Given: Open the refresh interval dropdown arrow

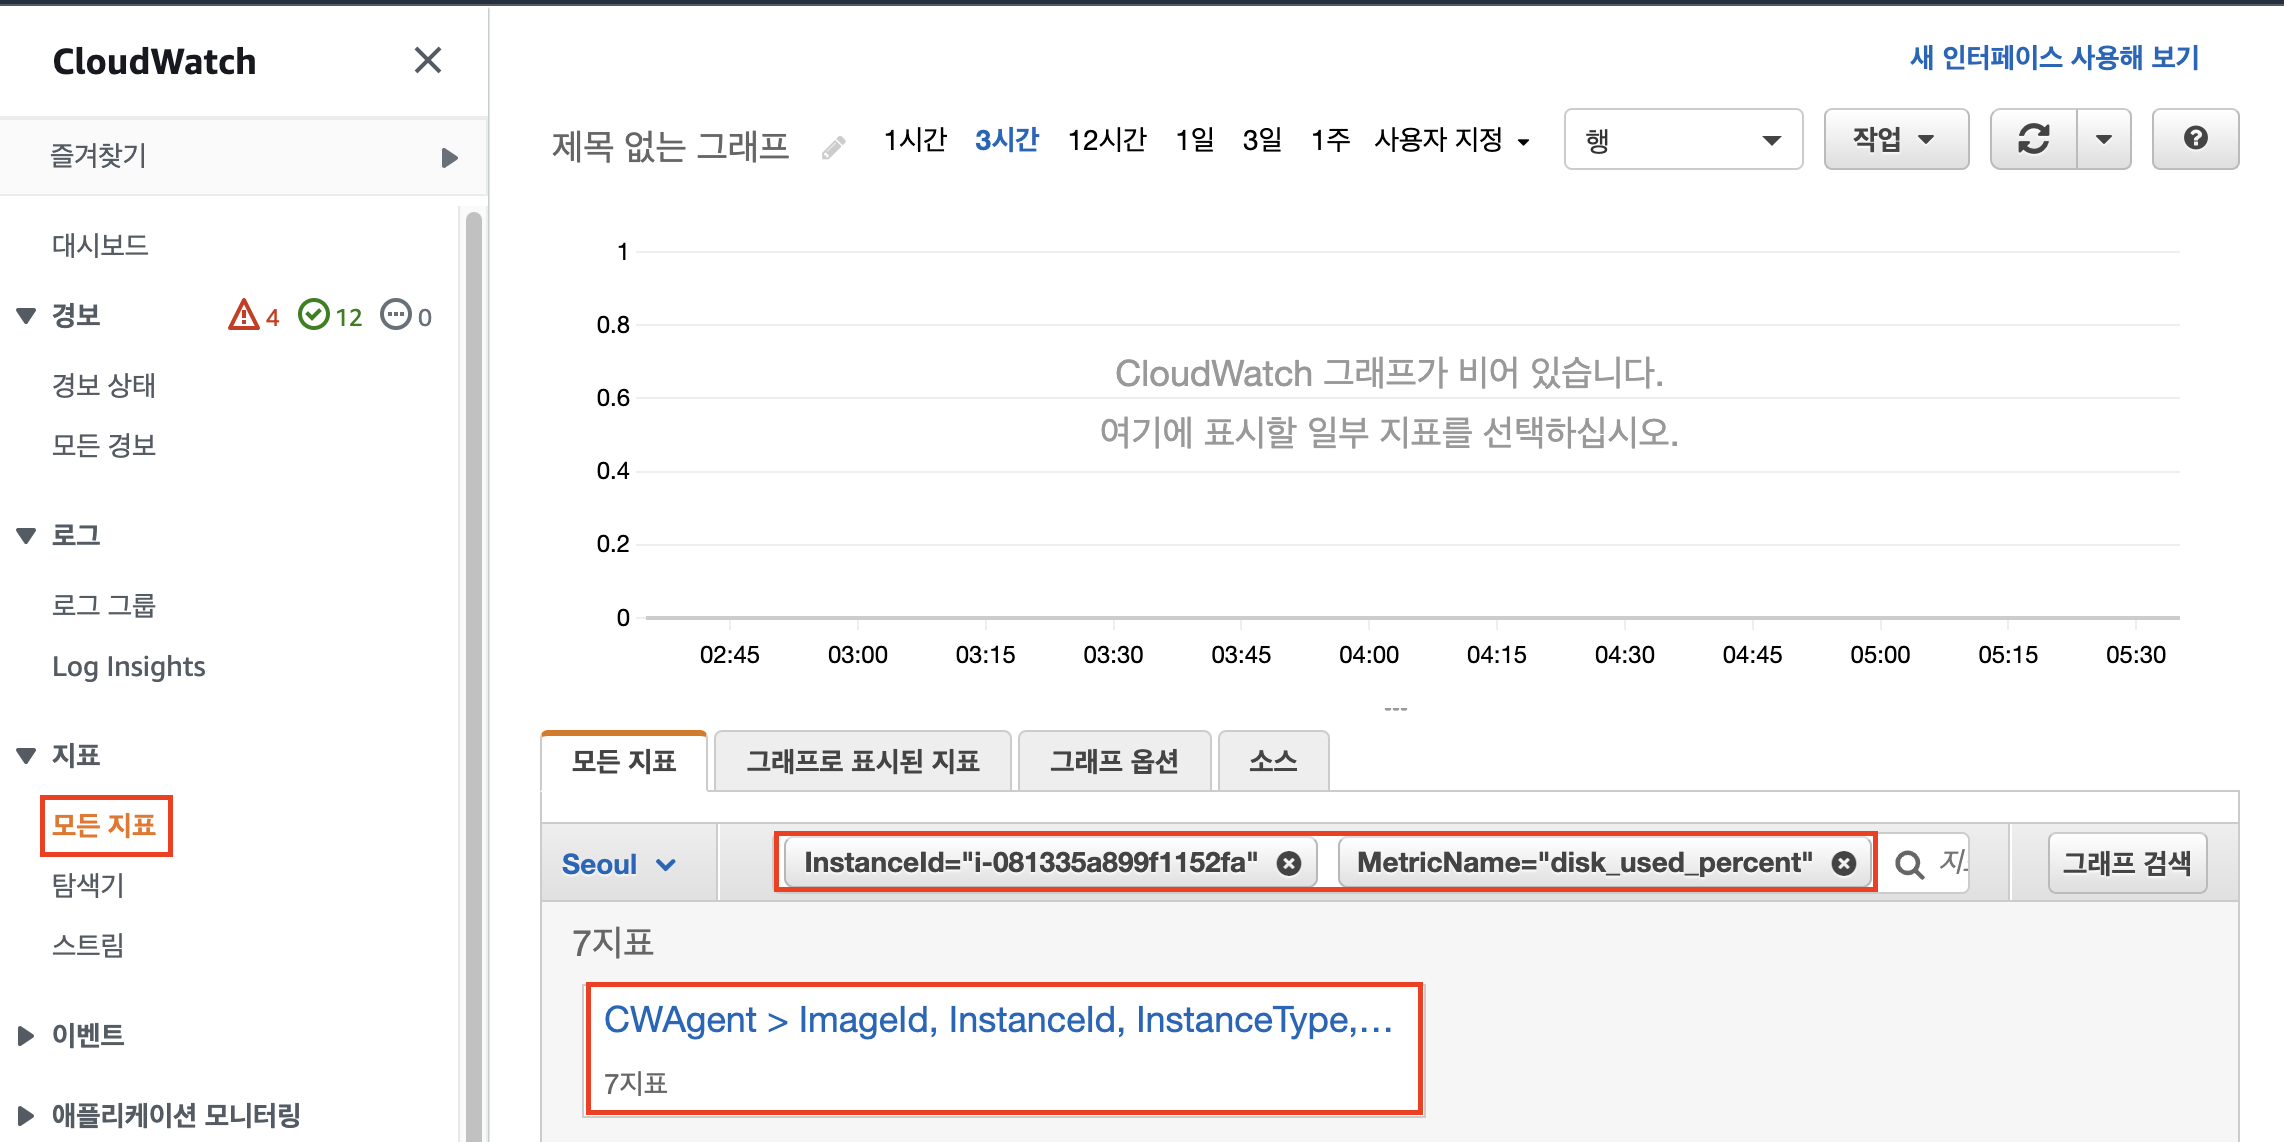Looking at the screenshot, I should 2104,139.
